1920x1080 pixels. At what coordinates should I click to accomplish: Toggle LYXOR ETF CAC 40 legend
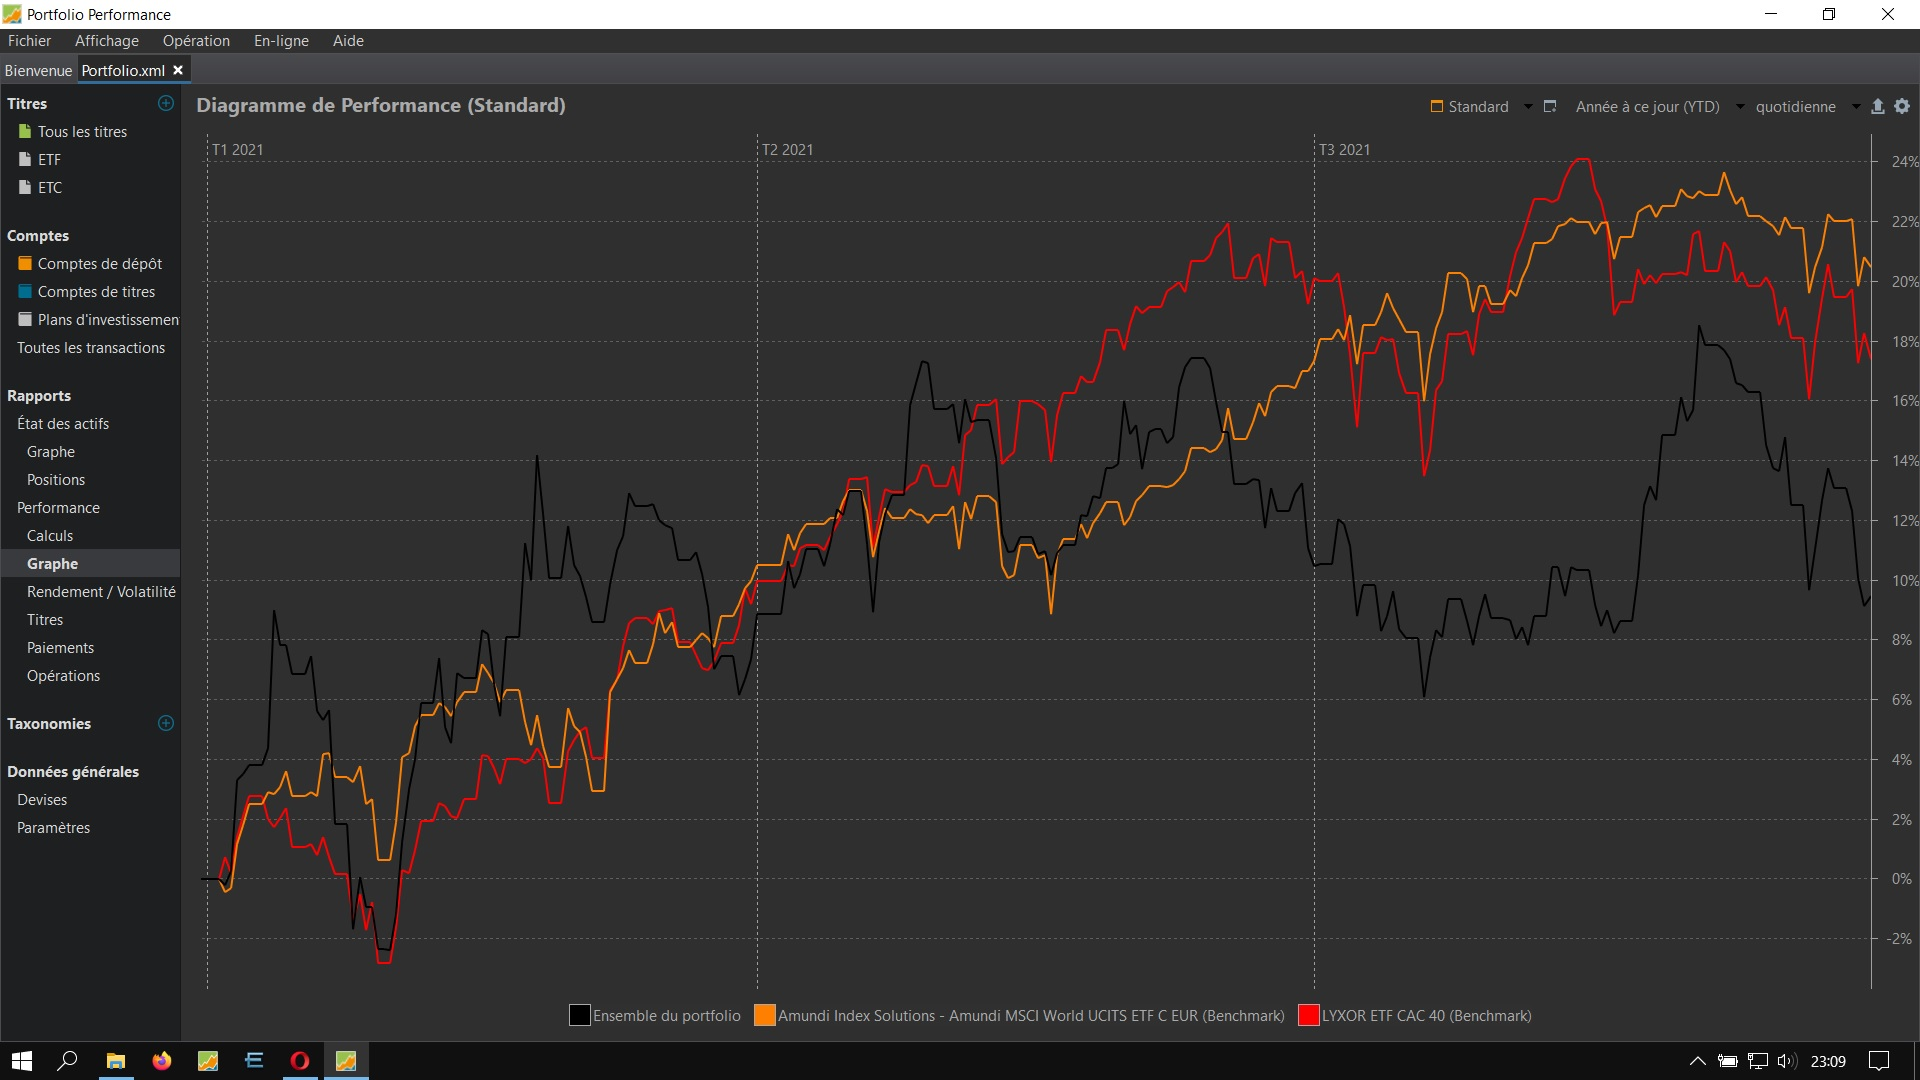pyautogui.click(x=1426, y=1016)
